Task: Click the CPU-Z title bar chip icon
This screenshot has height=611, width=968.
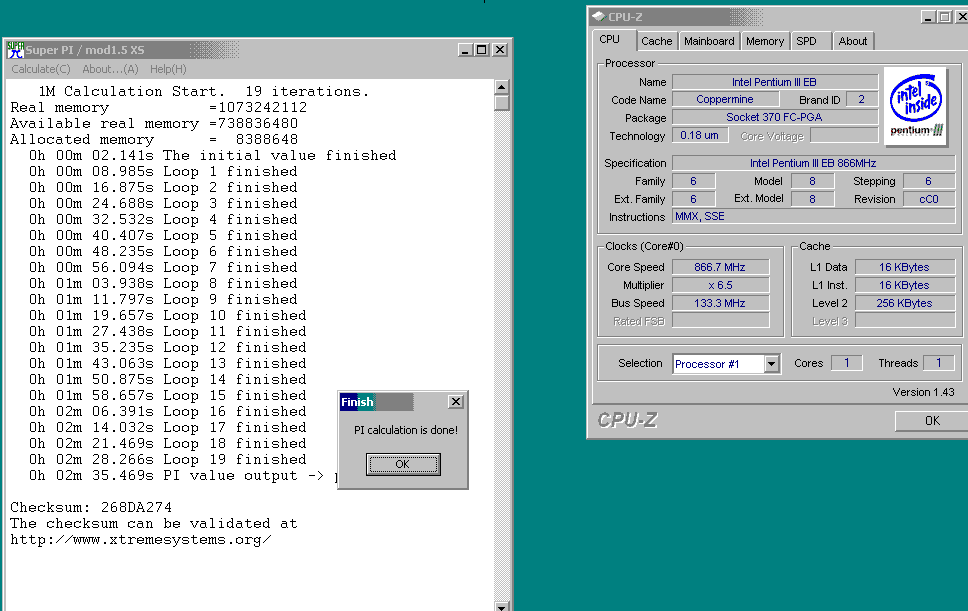Action: [x=598, y=17]
